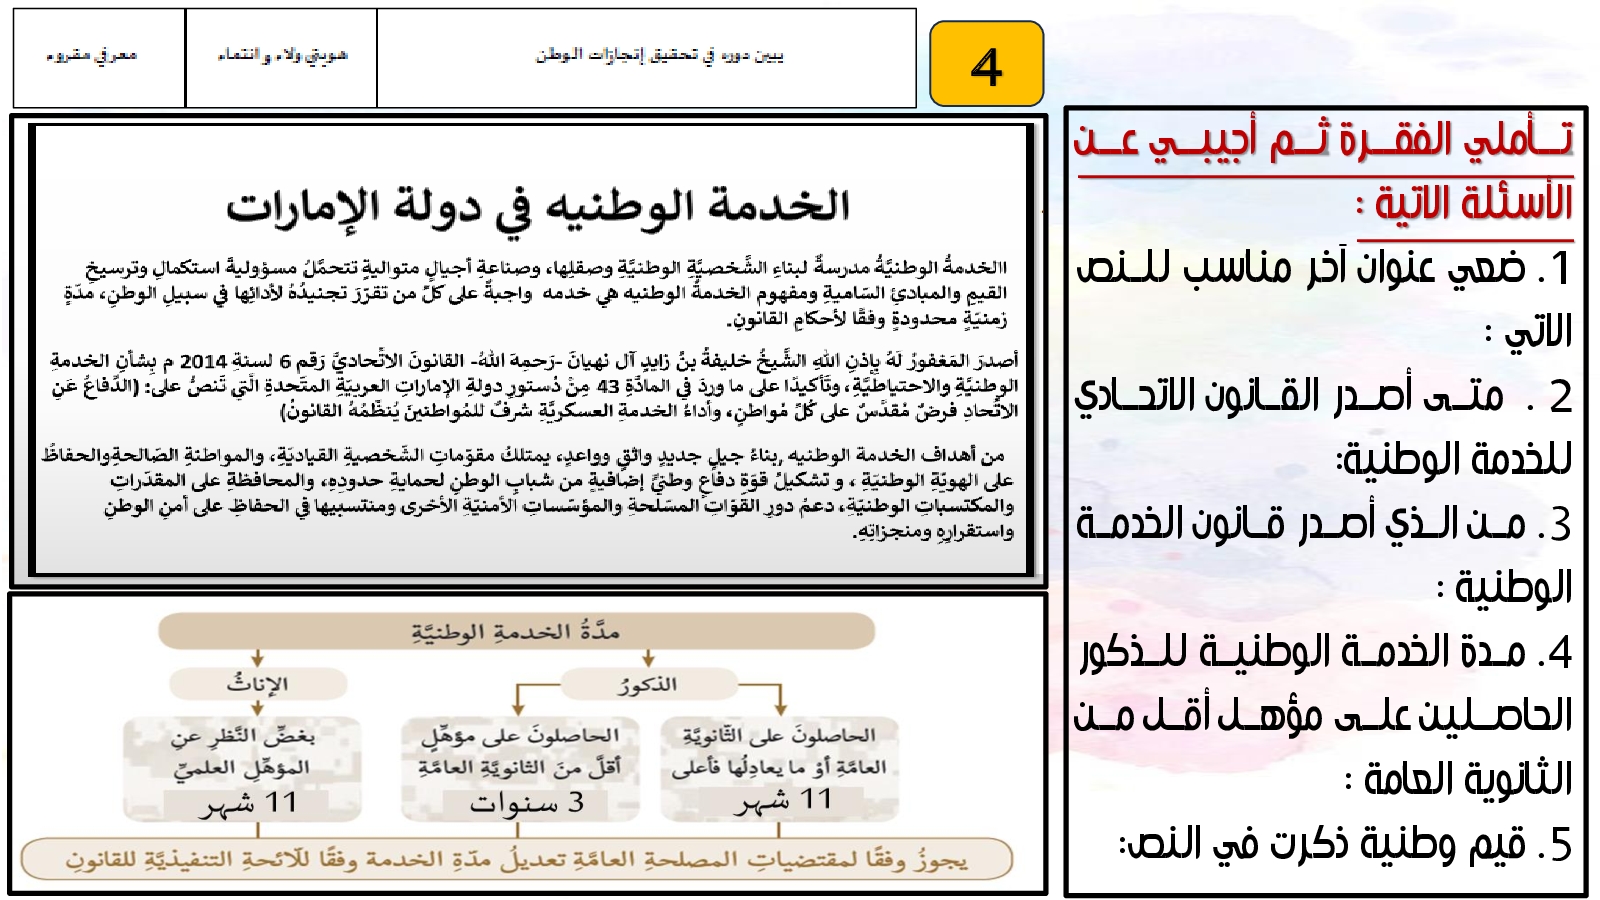Click the yellow number 4 box
The width and height of the screenshot is (1600, 900).
986,64
